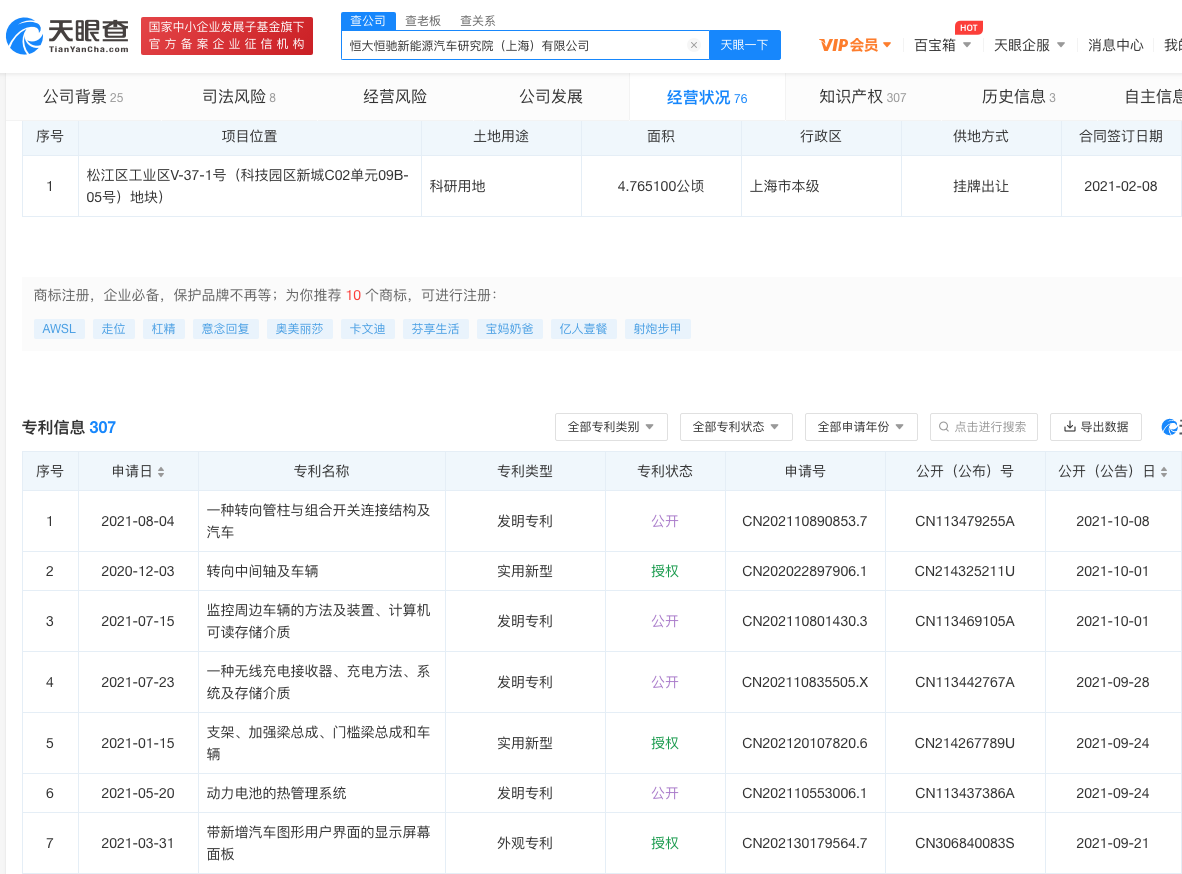
Task: Expand the 百宝箱 menu
Action: pyautogui.click(x=942, y=45)
